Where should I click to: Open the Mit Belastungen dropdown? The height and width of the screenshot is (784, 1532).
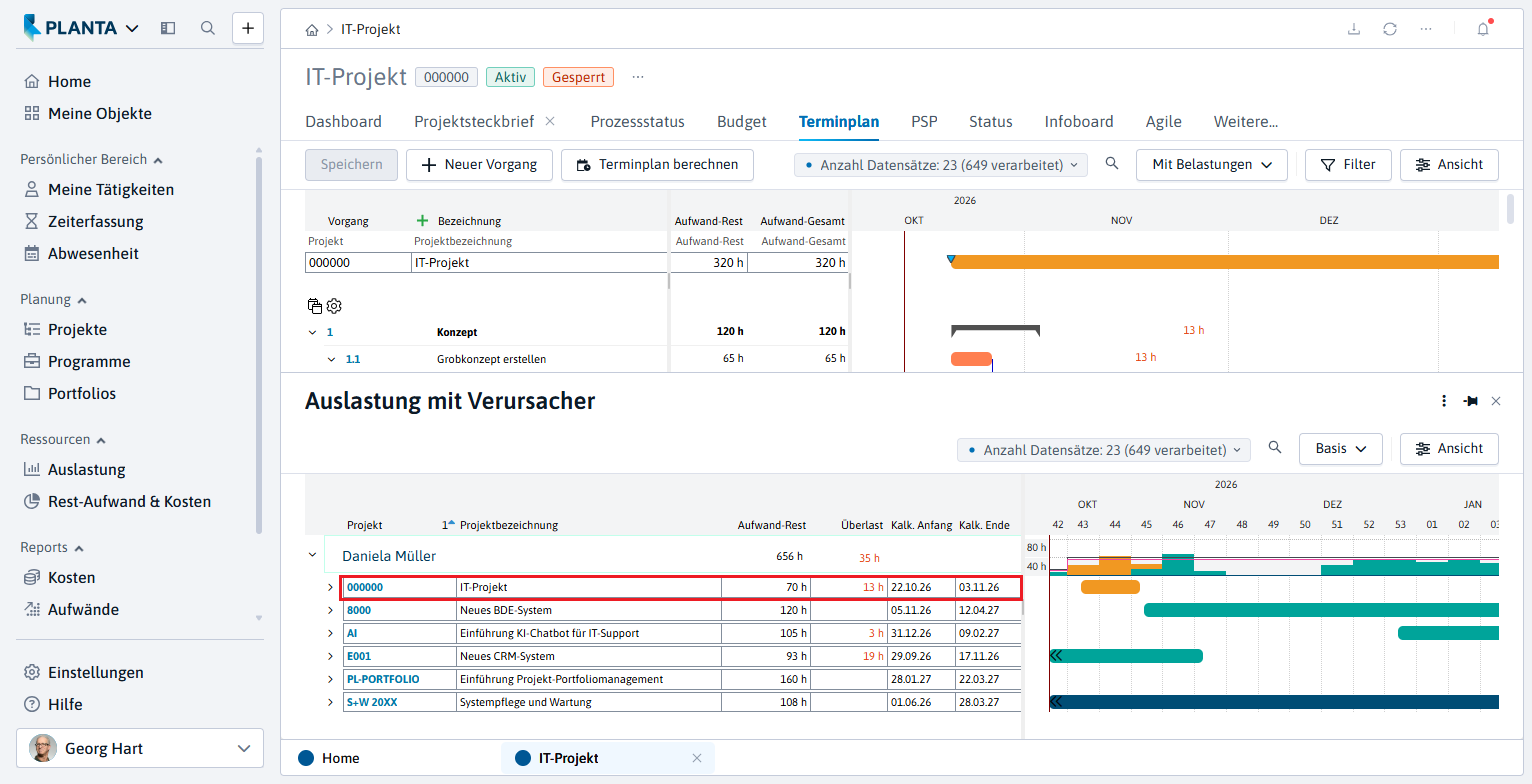[x=1212, y=165]
